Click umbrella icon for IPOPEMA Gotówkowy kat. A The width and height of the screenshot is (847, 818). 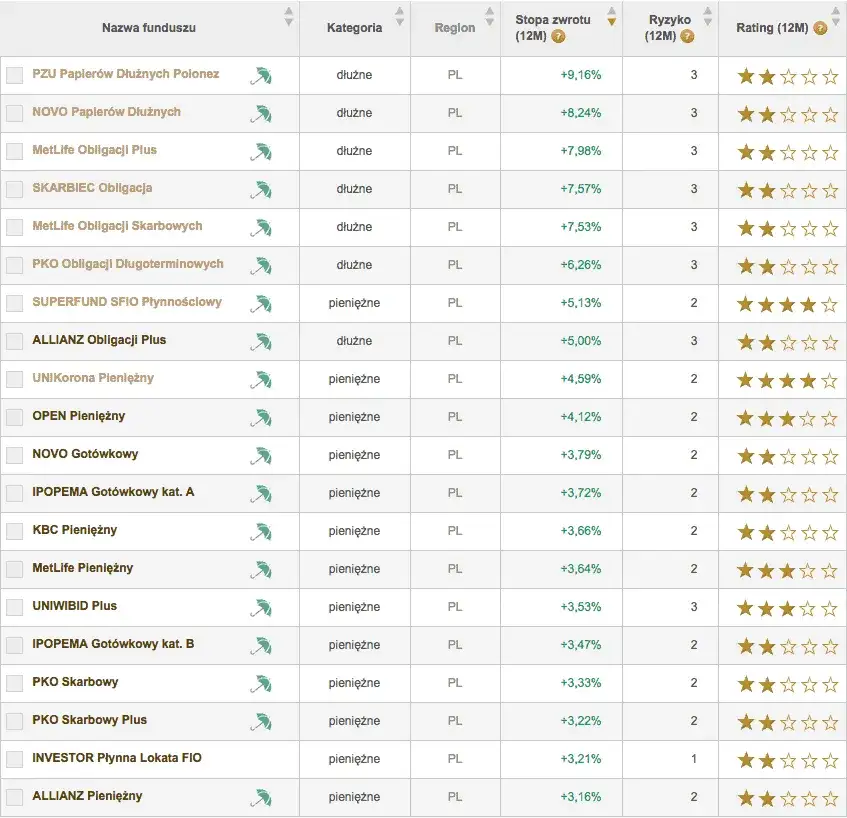261,494
